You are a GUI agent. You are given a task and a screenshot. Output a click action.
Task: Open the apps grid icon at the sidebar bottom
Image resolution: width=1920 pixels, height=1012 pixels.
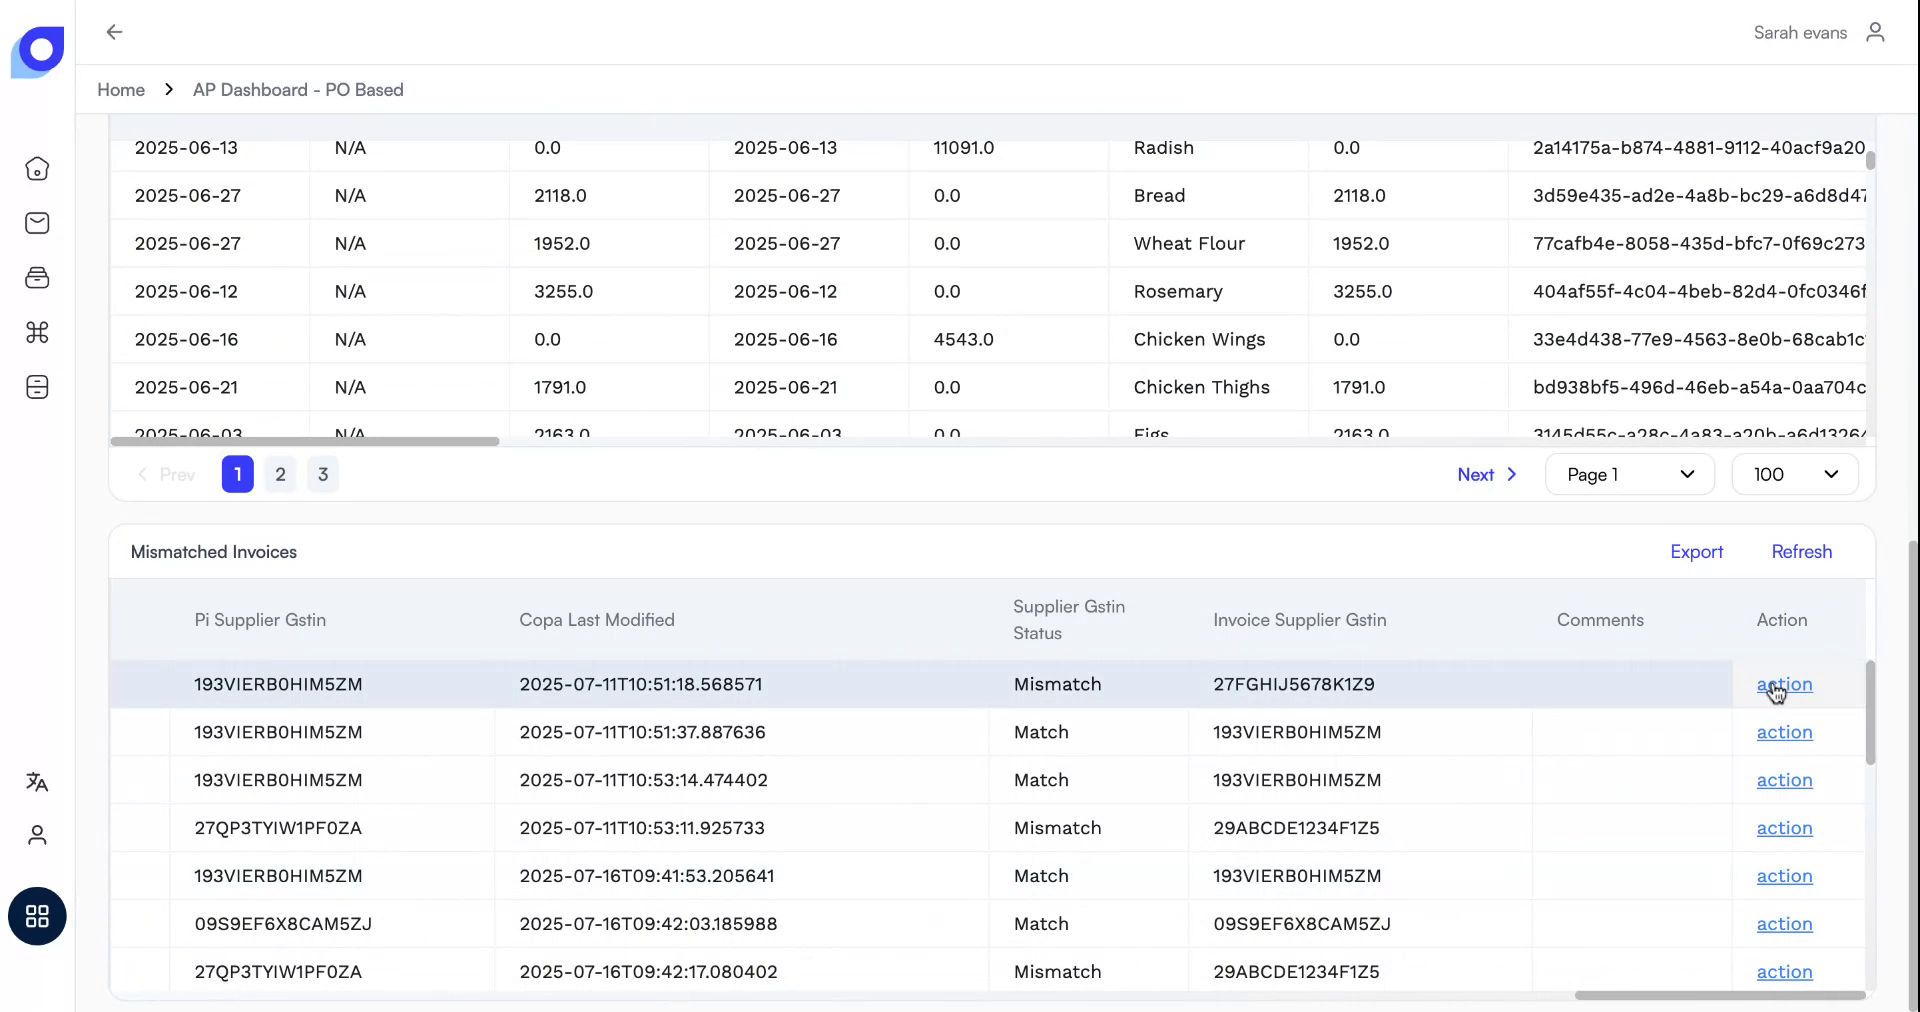pos(37,915)
